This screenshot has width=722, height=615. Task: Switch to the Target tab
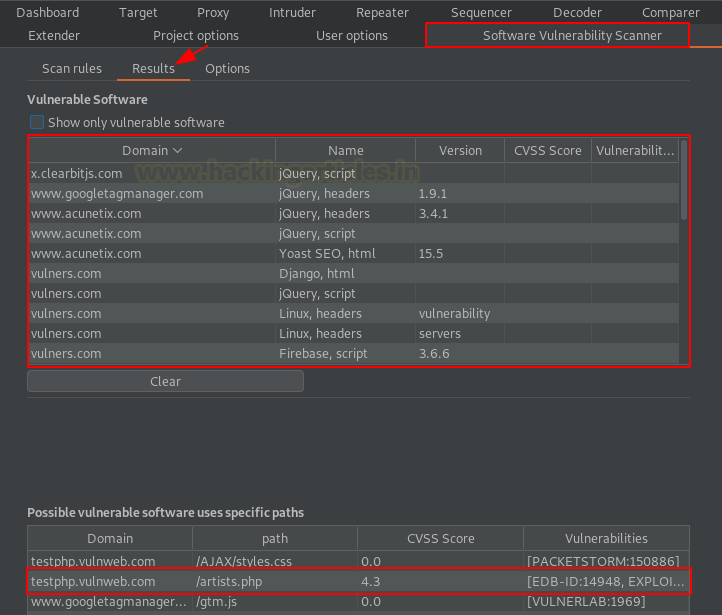pos(138,12)
